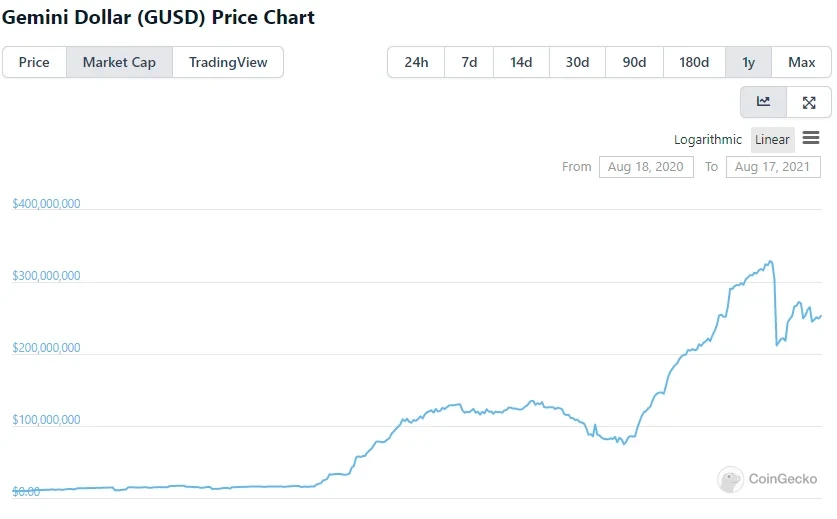Switch to the 180d range
The height and width of the screenshot is (519, 837).
694,62
